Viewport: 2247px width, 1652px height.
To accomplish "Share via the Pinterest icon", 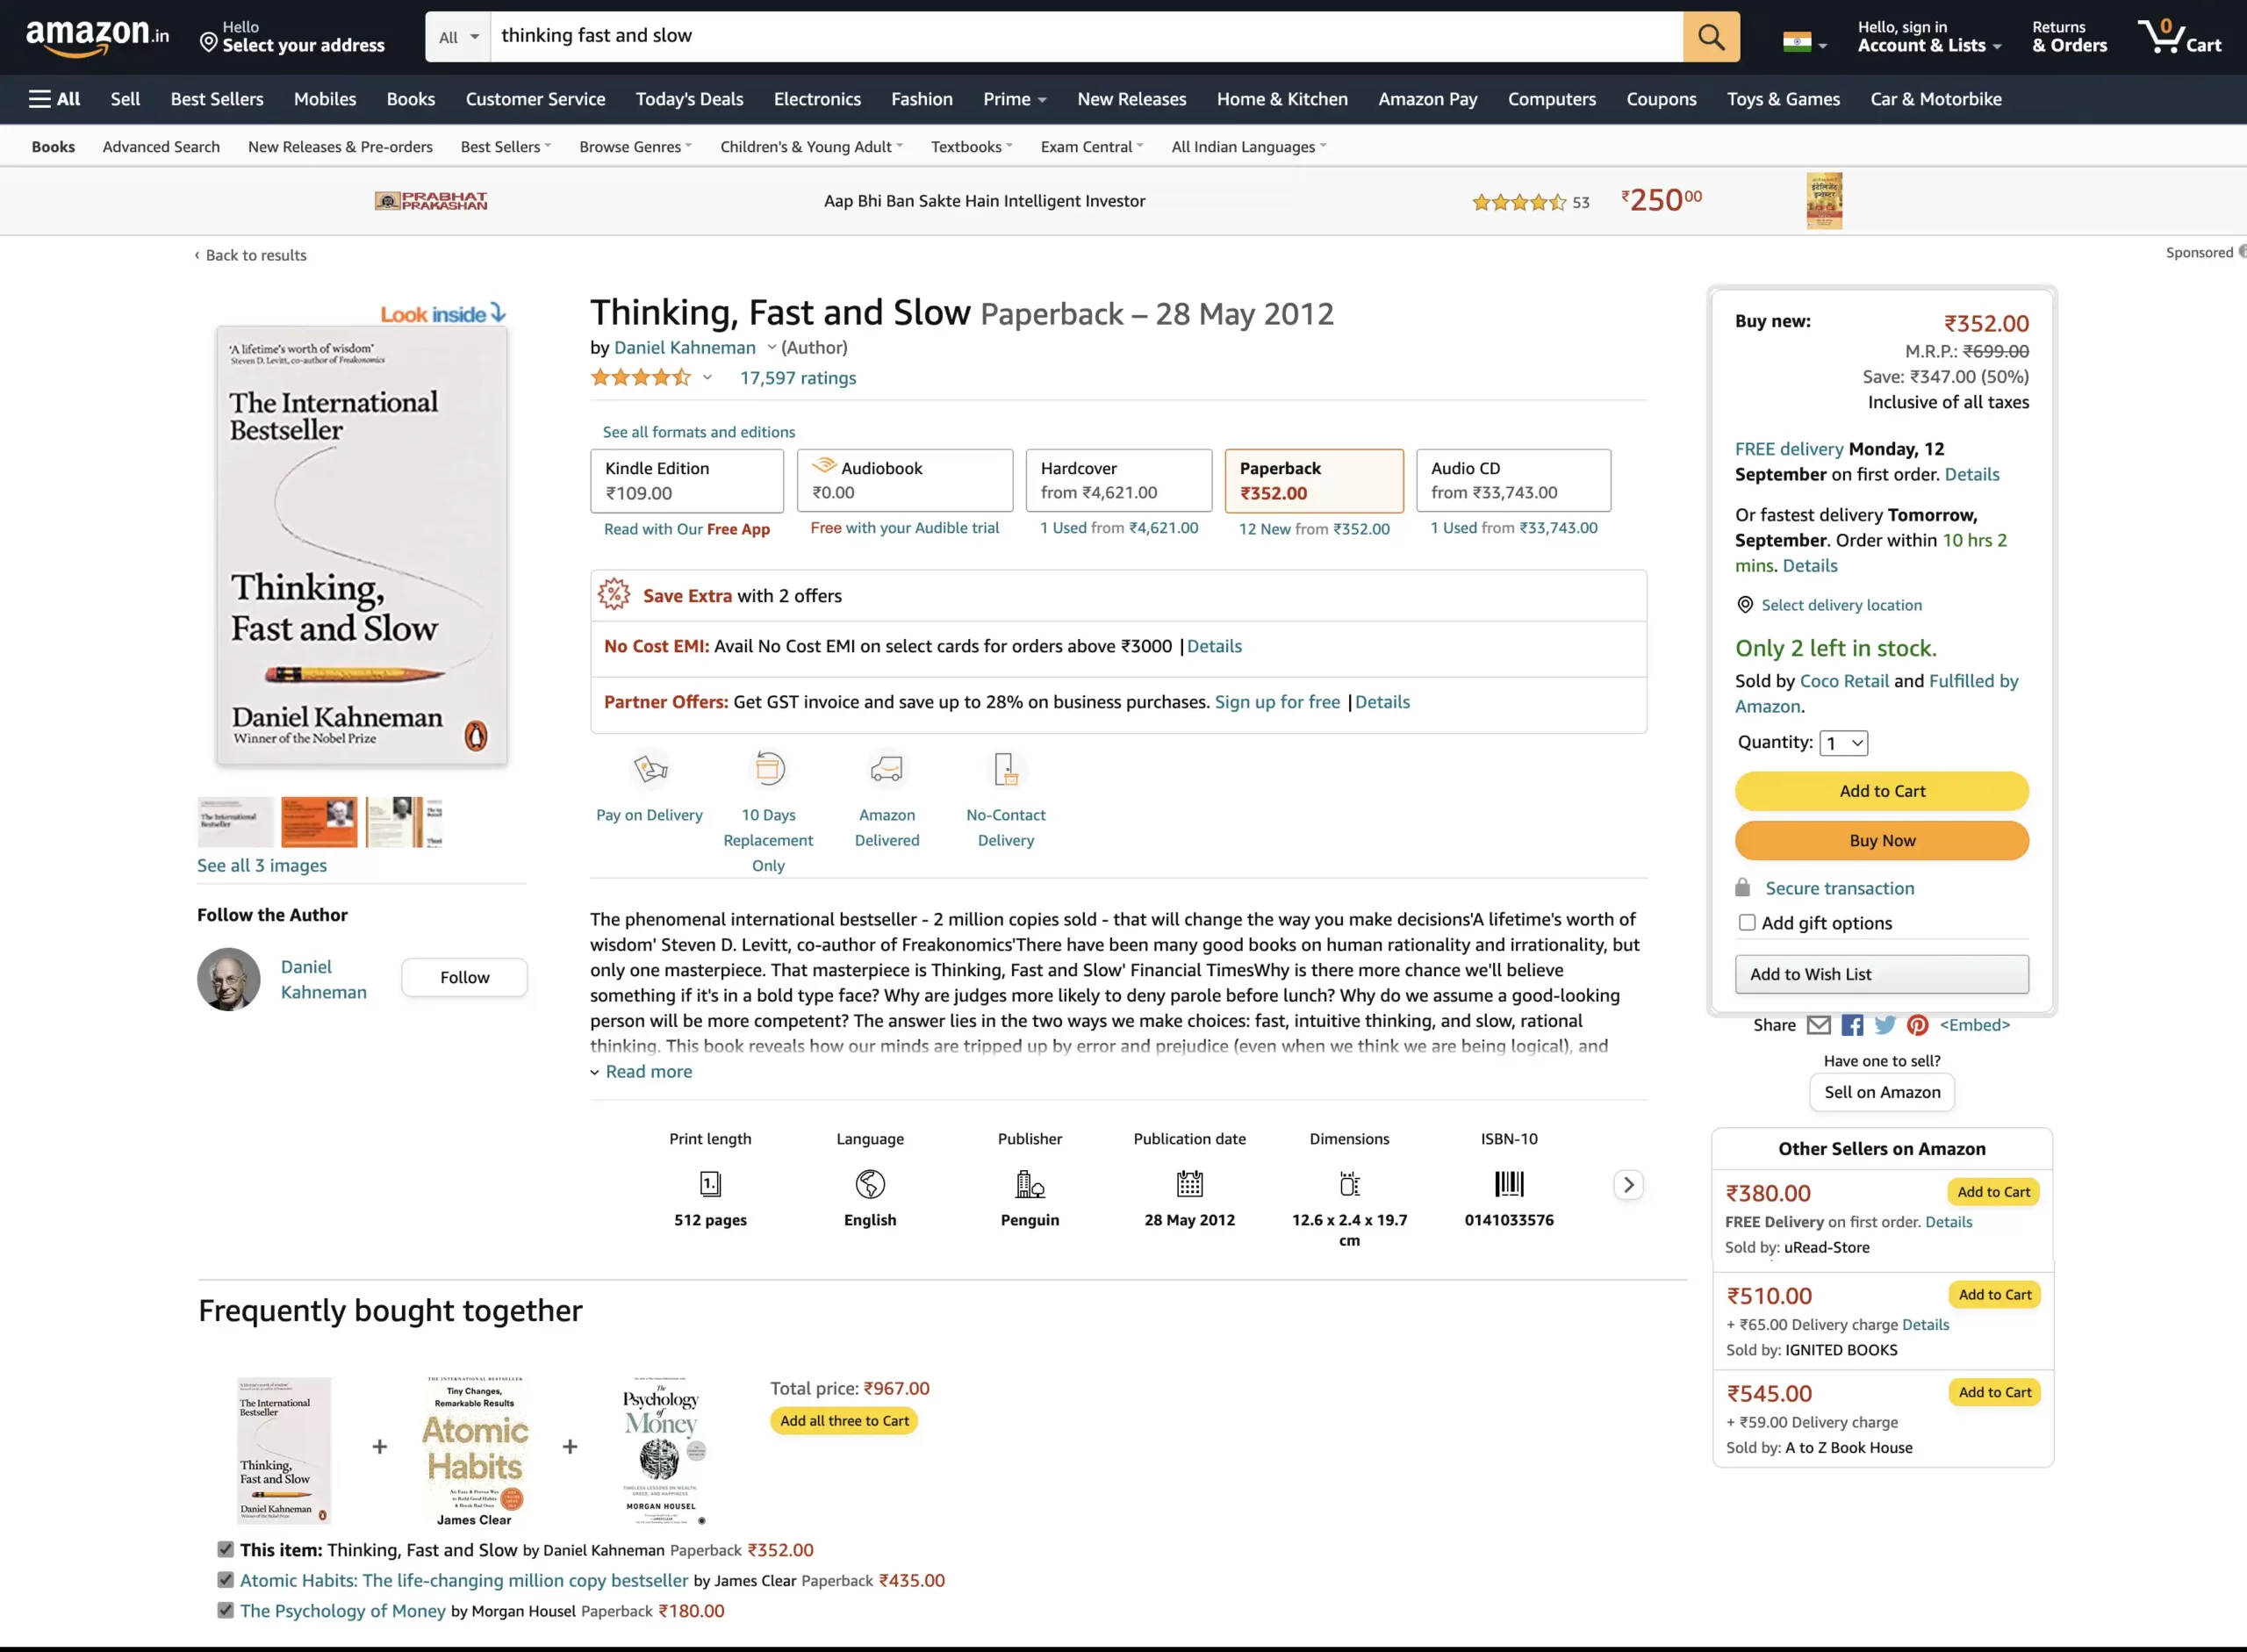I will (x=1917, y=1025).
